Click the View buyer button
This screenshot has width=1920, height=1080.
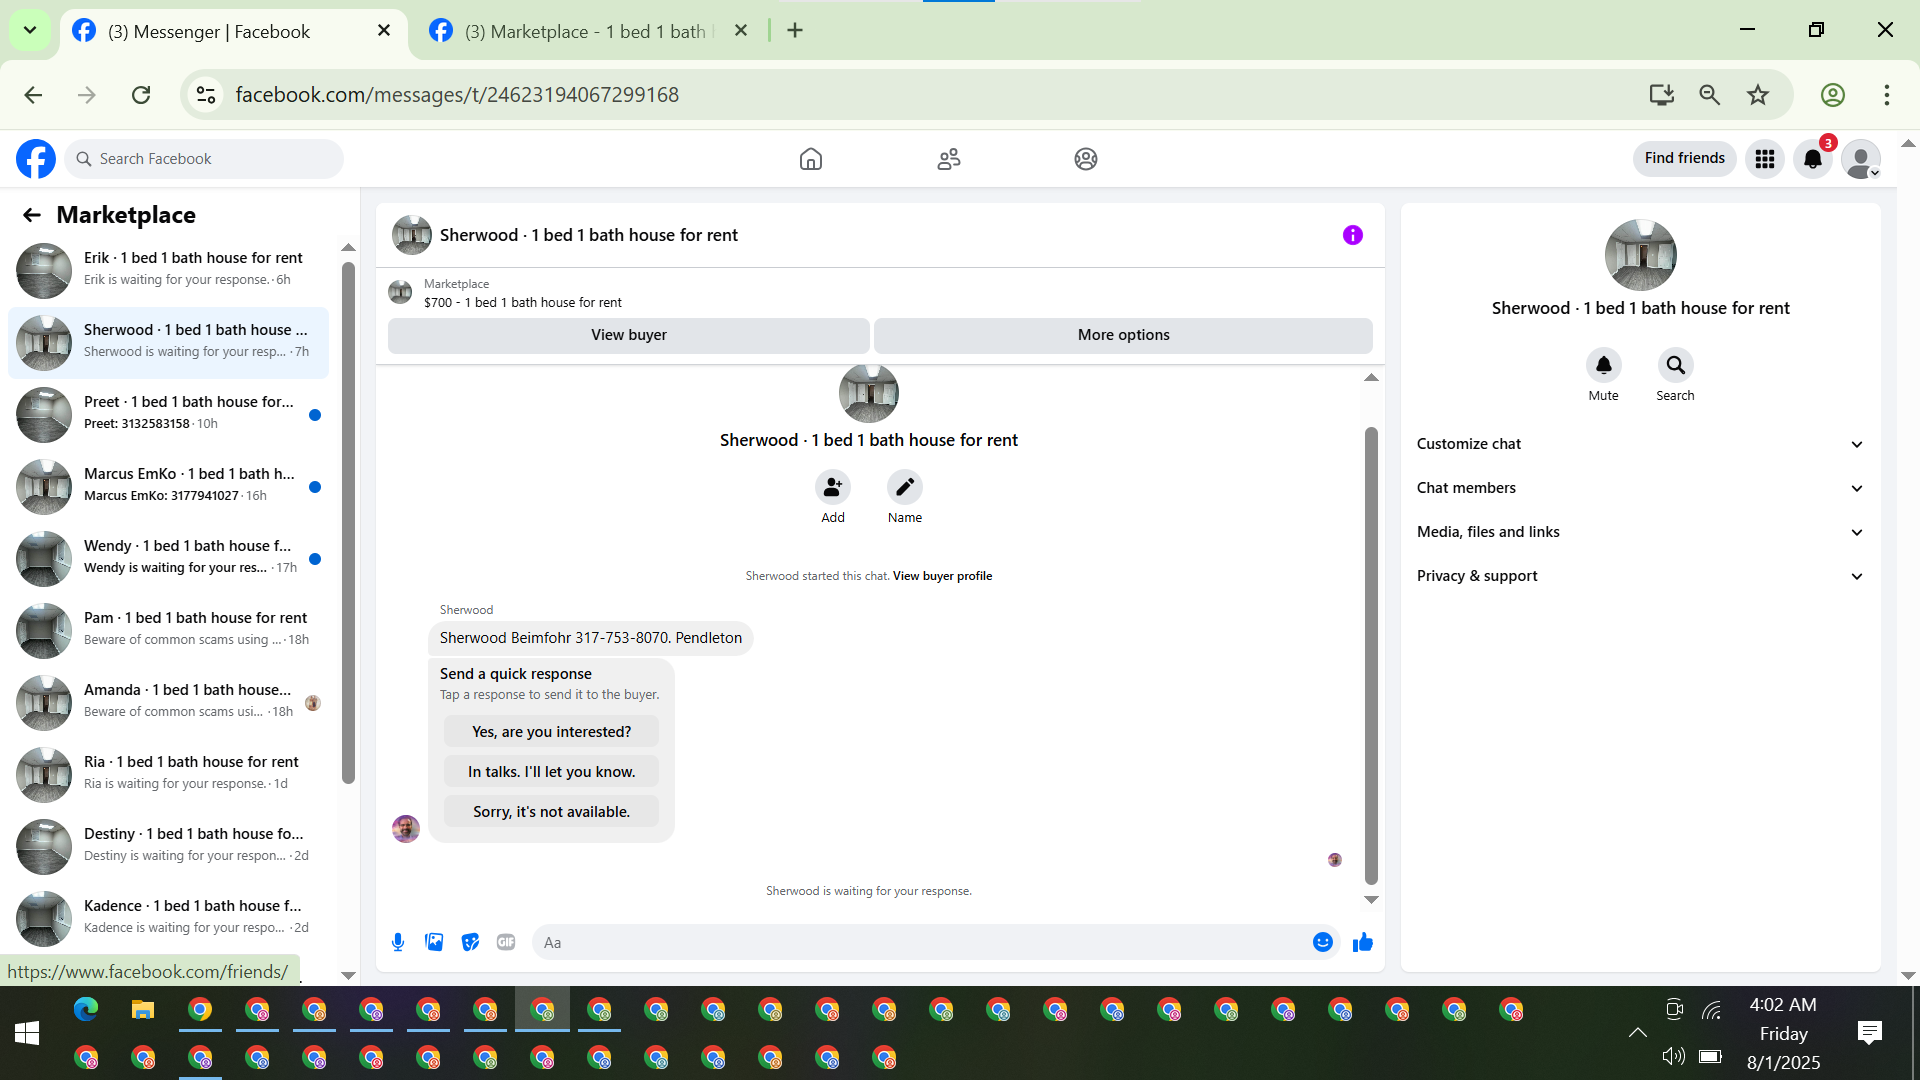coord(628,335)
